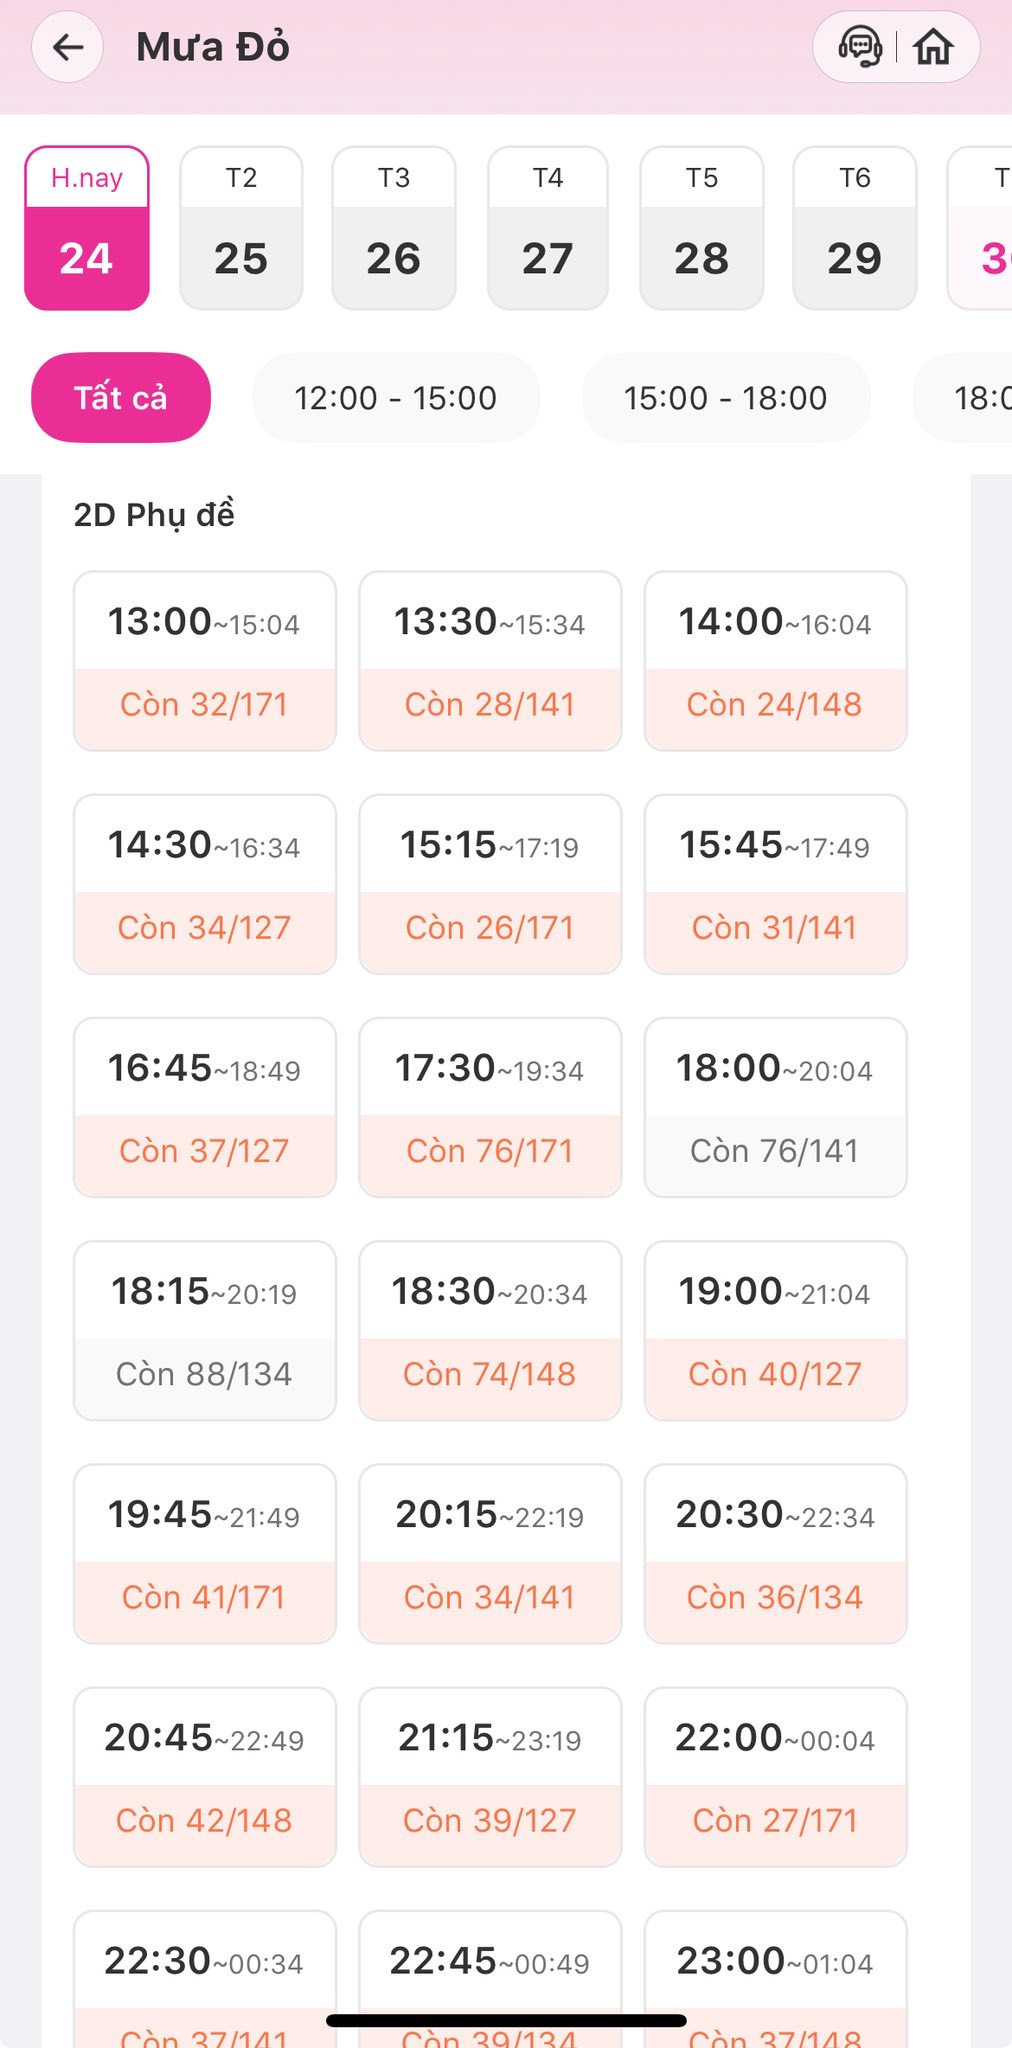Select today's date tab 24

(87, 229)
